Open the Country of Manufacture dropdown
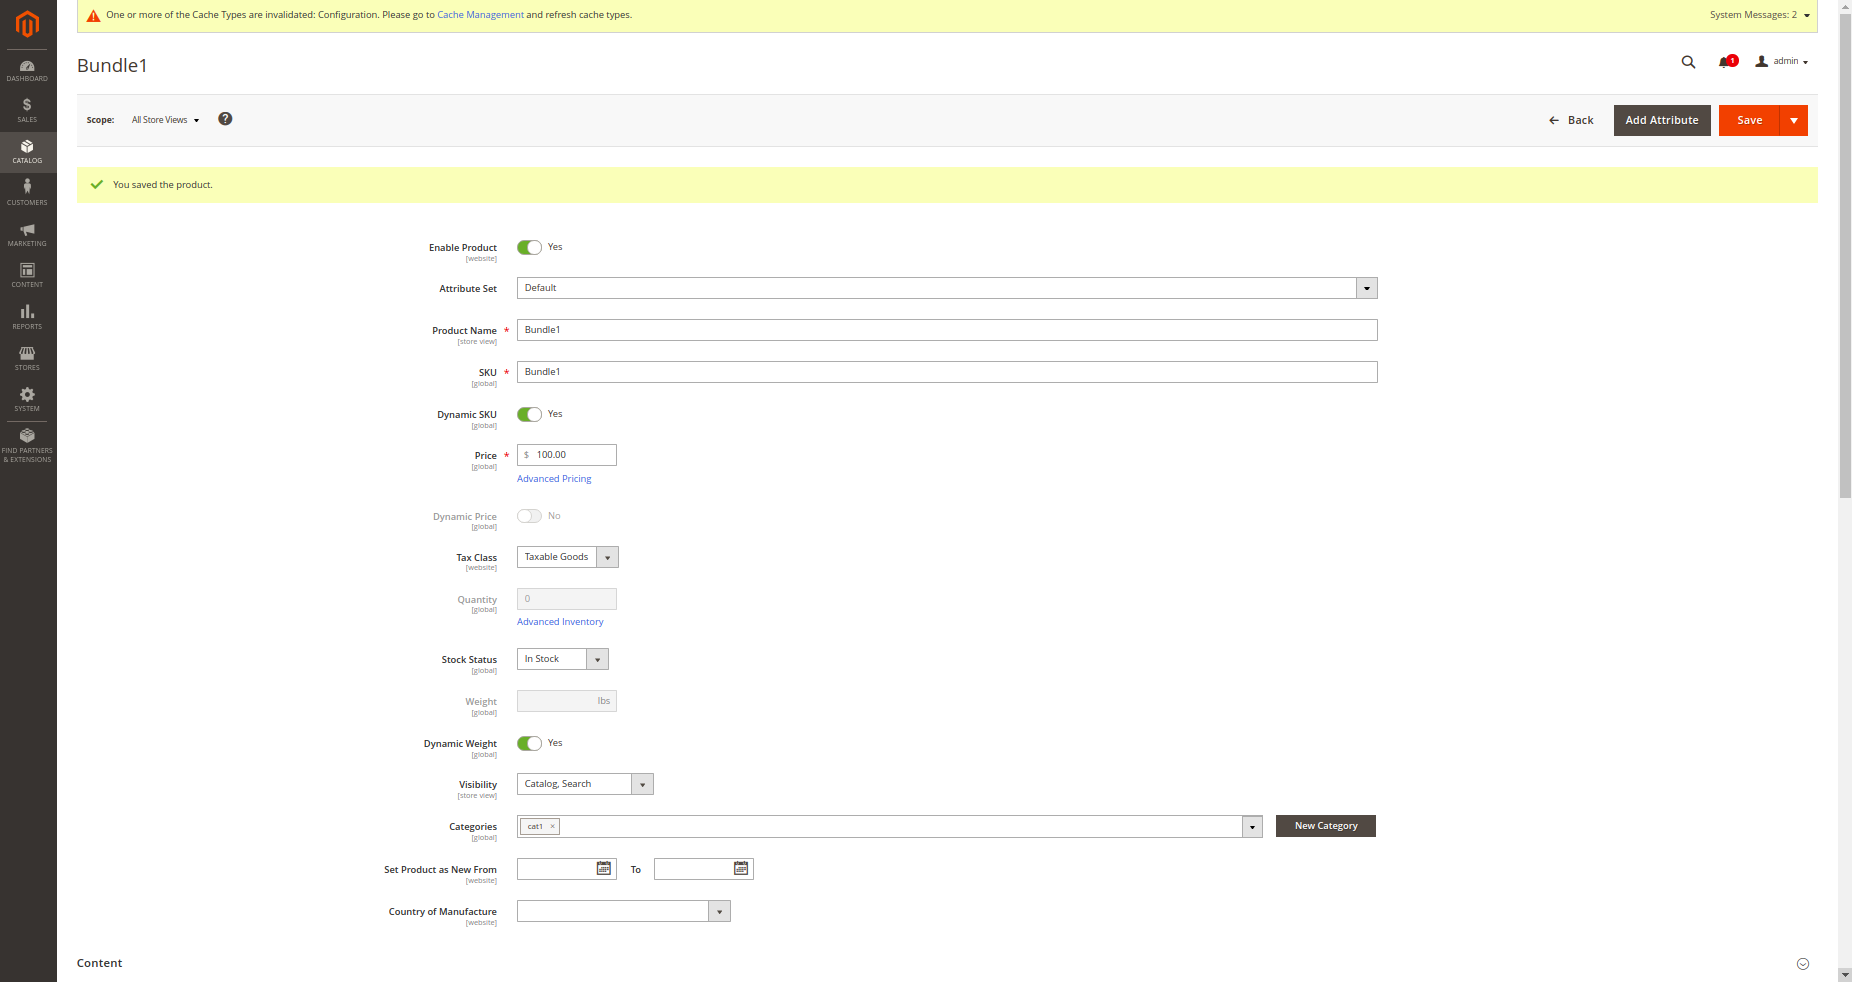 tap(624, 911)
